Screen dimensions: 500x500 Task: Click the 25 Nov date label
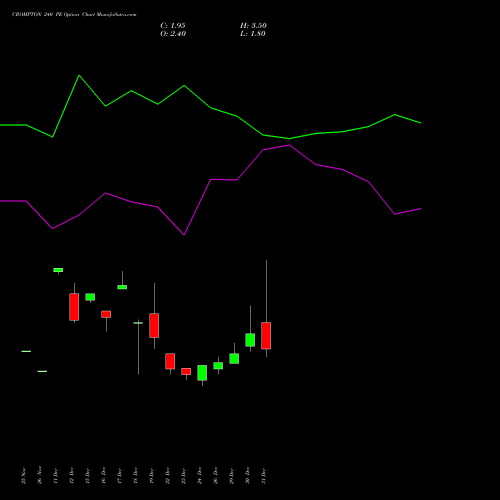point(23,476)
